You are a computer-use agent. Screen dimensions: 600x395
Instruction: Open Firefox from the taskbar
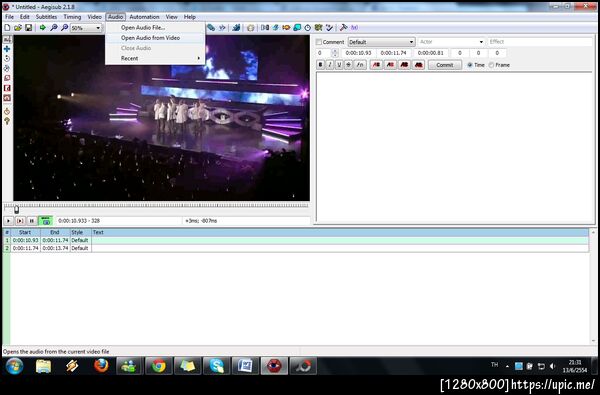pyautogui.click(x=101, y=366)
